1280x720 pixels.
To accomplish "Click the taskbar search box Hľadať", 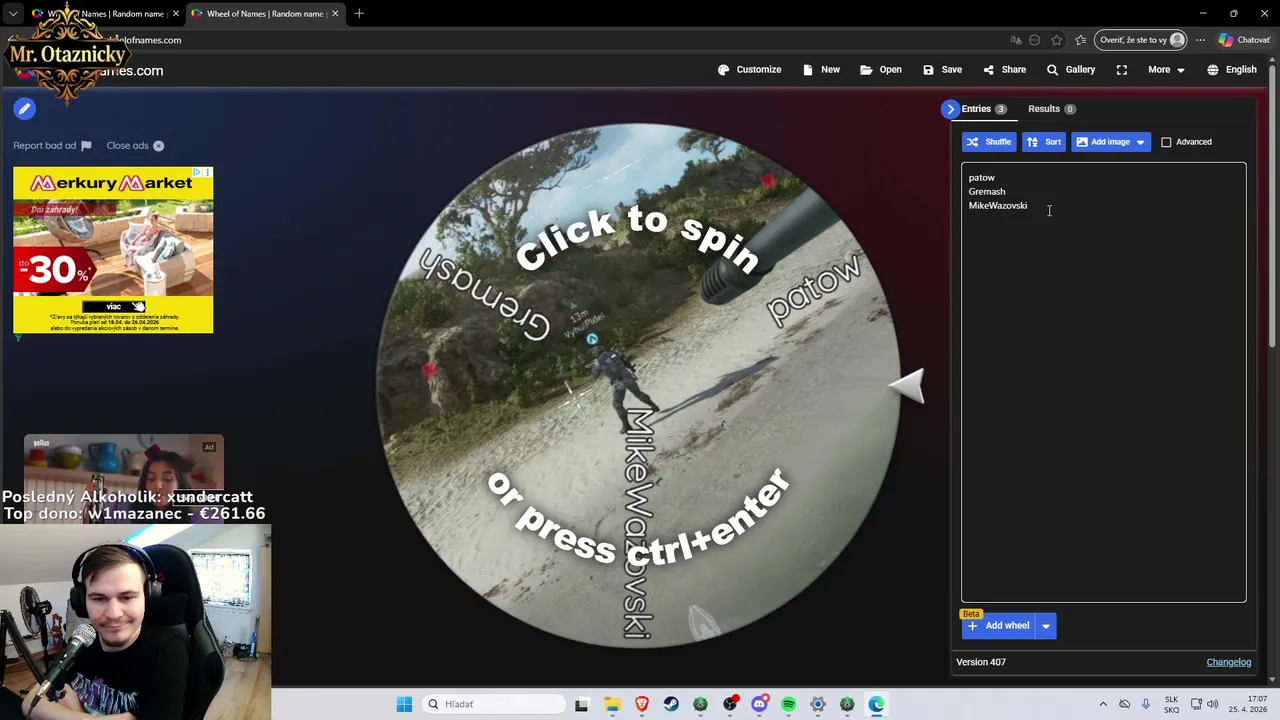I will (x=494, y=704).
